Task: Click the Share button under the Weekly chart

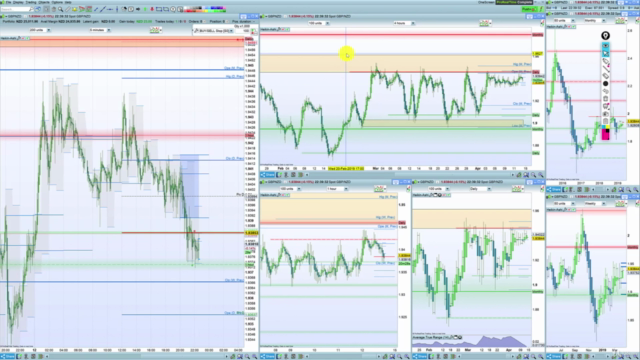Action: [x=554, y=356]
